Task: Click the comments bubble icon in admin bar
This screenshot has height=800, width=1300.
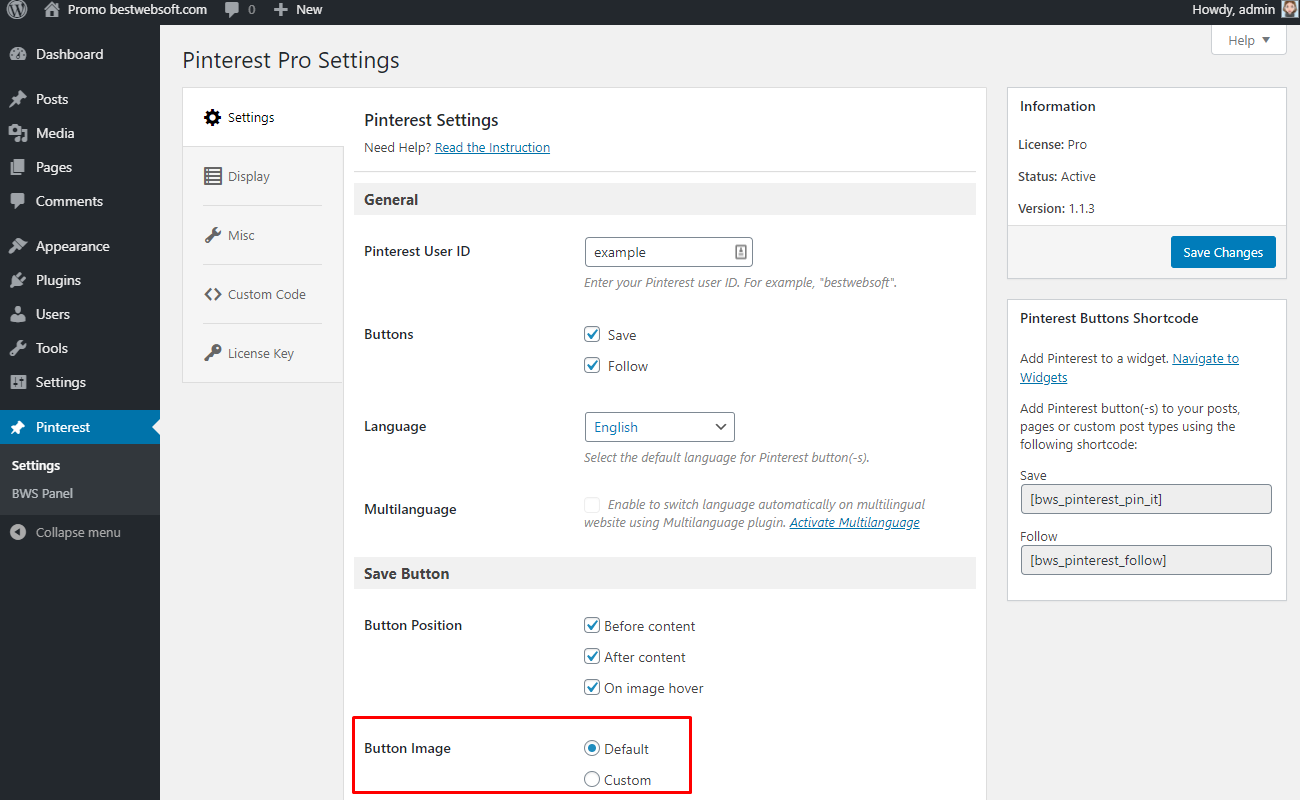Action: [x=232, y=10]
